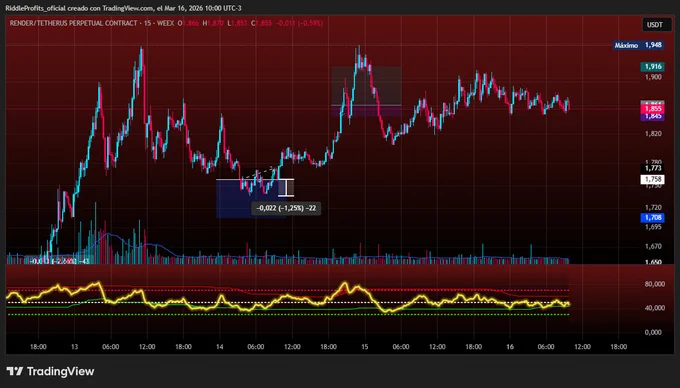Click the 1,720 price axis value
Image resolution: width=680 pixels, height=388 pixels.
653,208
